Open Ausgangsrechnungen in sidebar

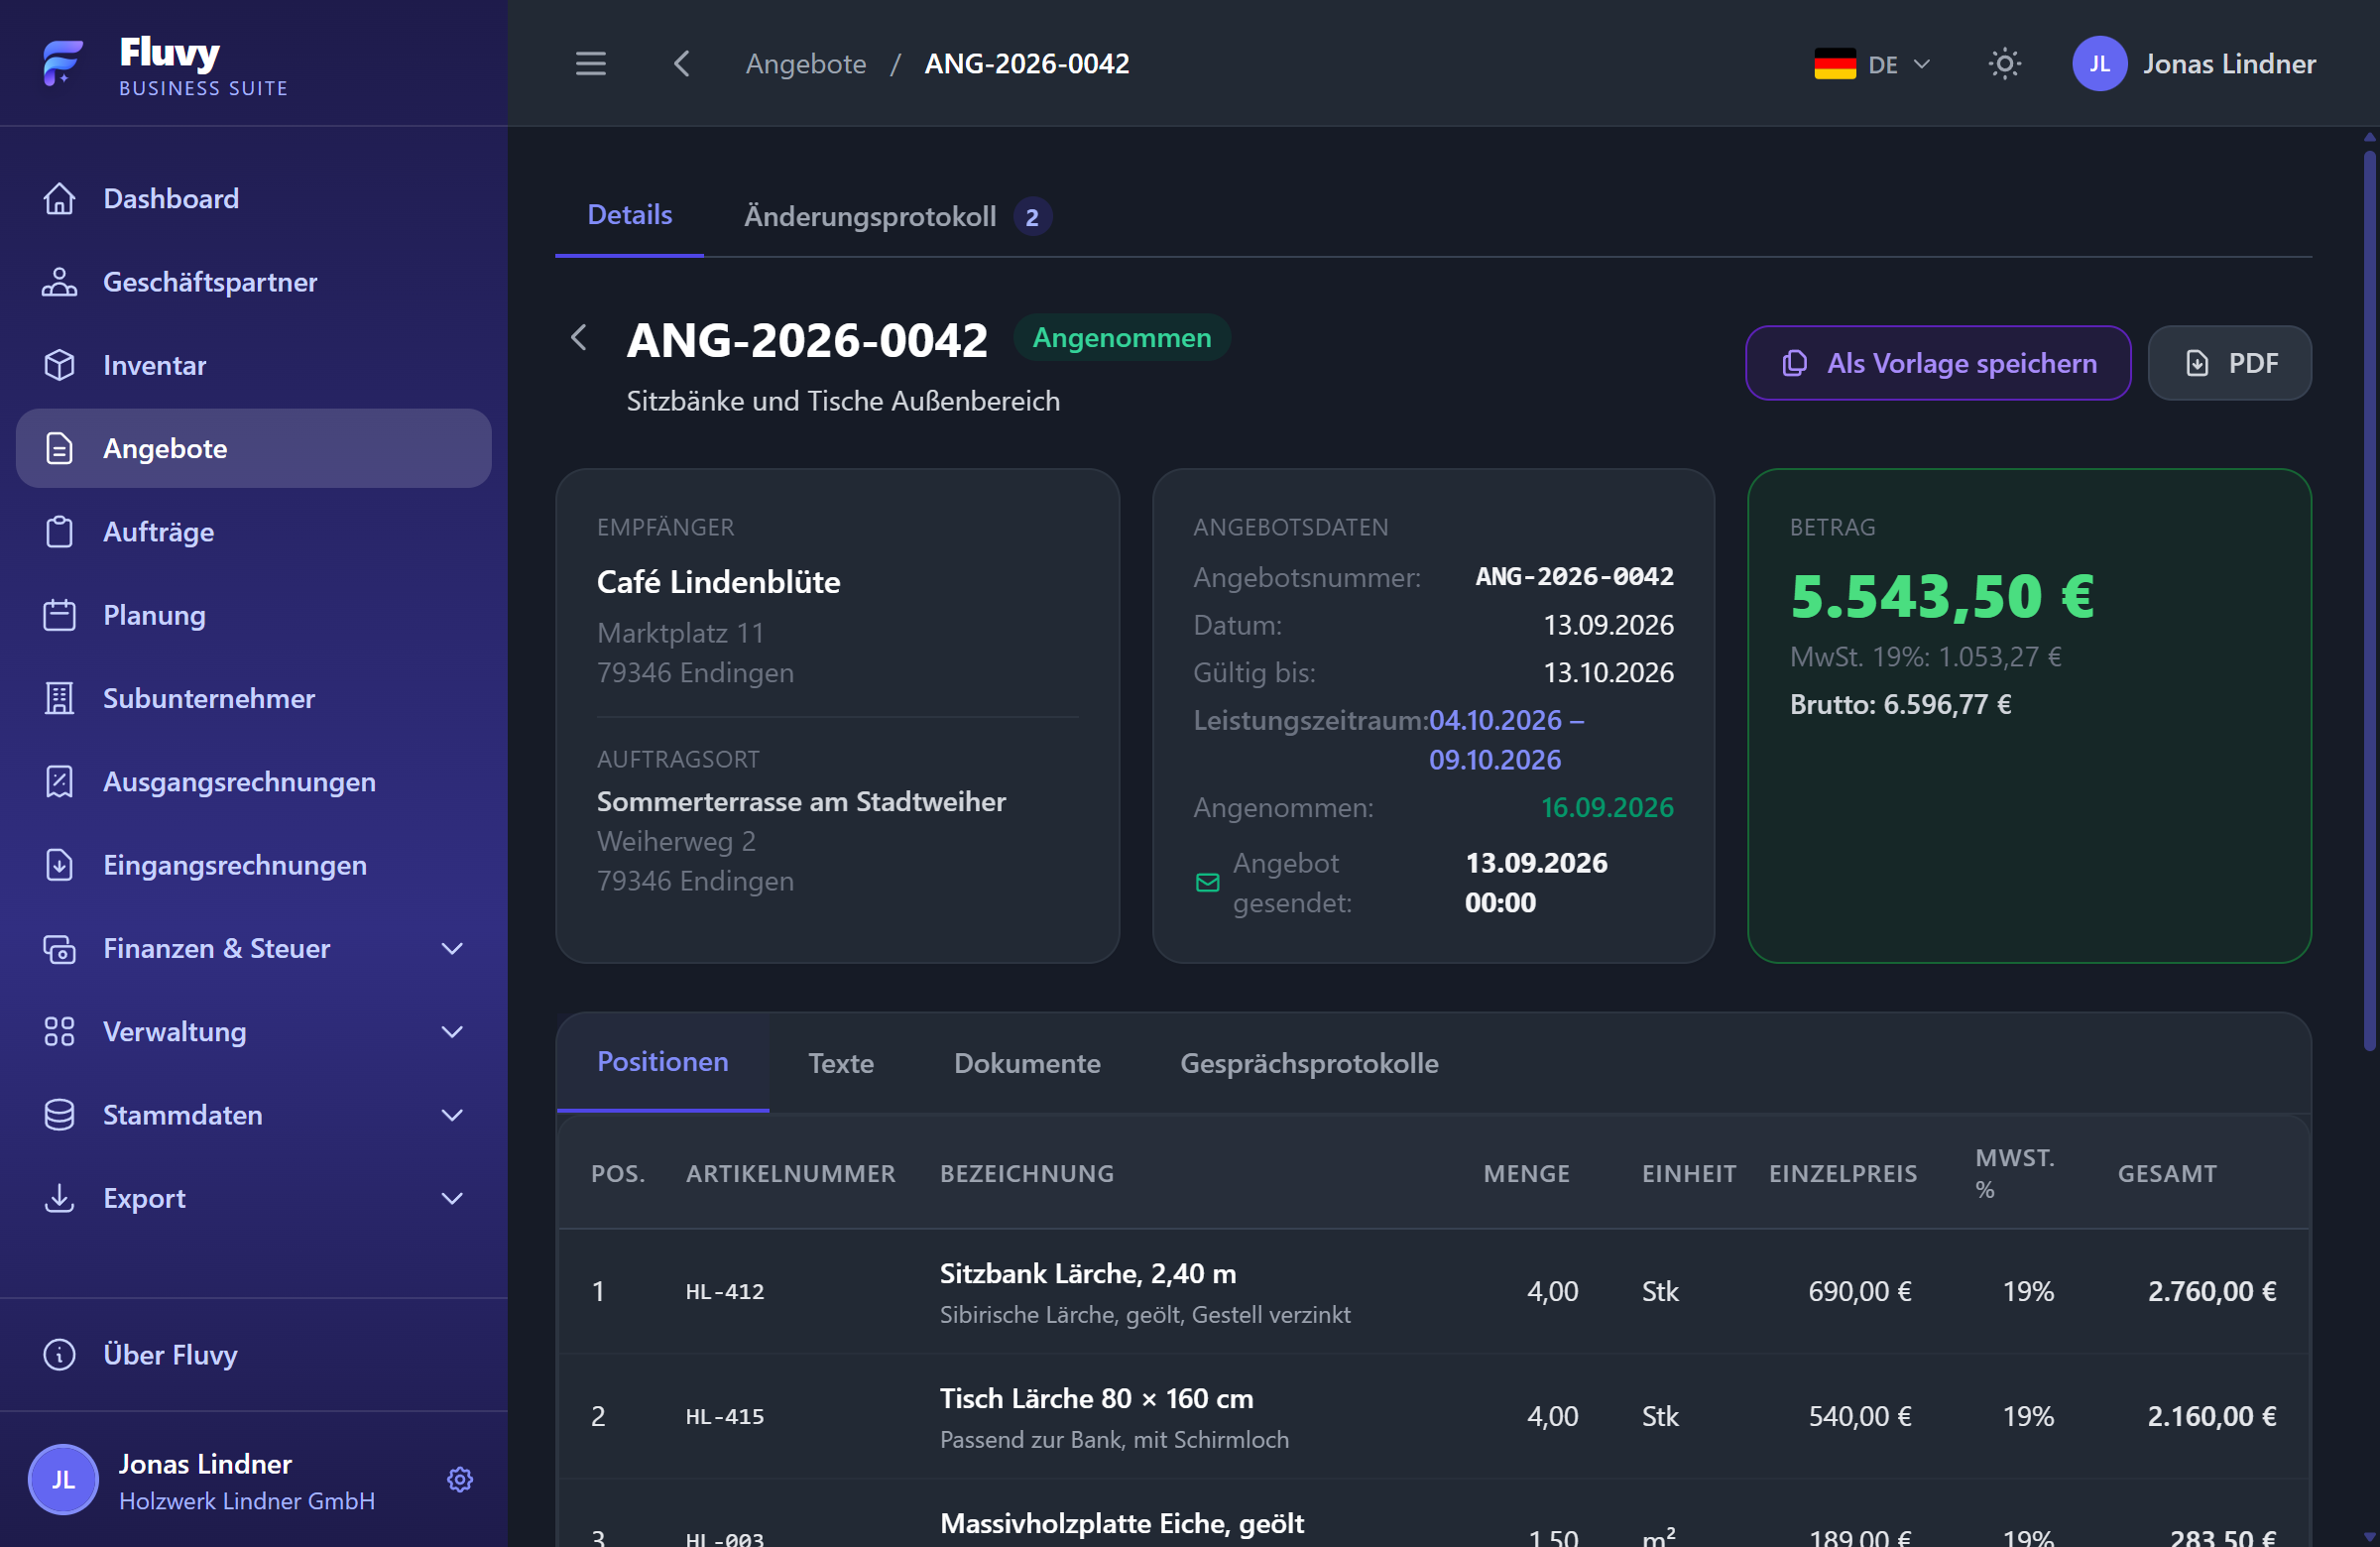(254, 782)
